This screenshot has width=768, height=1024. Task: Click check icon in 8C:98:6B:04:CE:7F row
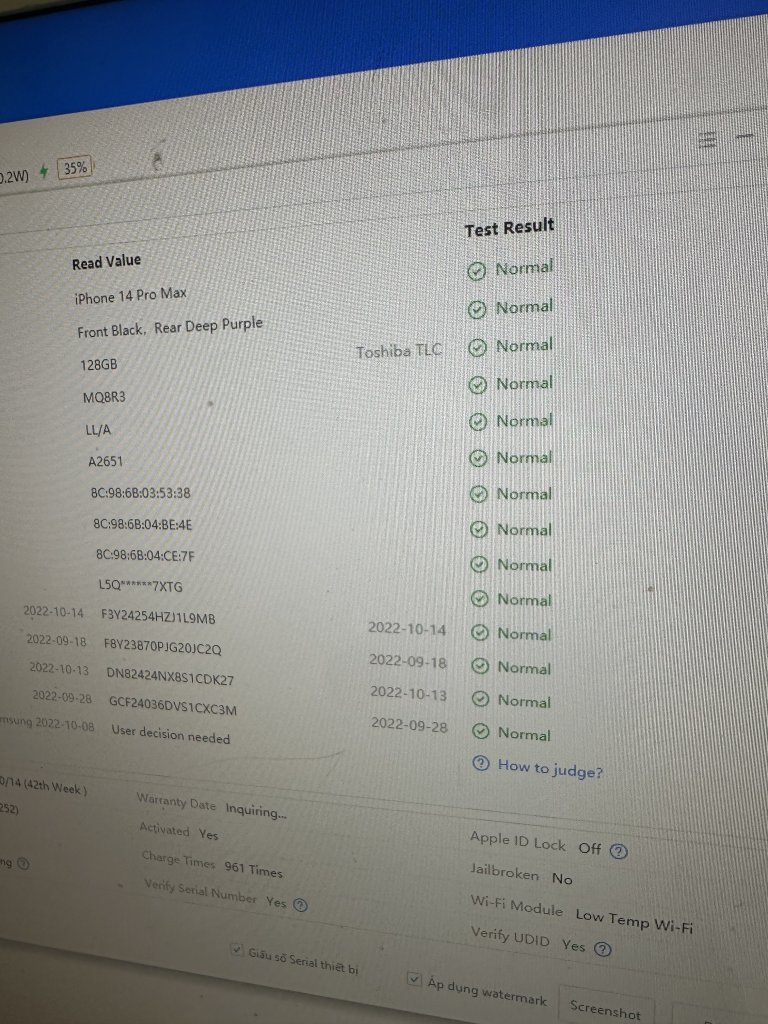(x=479, y=564)
